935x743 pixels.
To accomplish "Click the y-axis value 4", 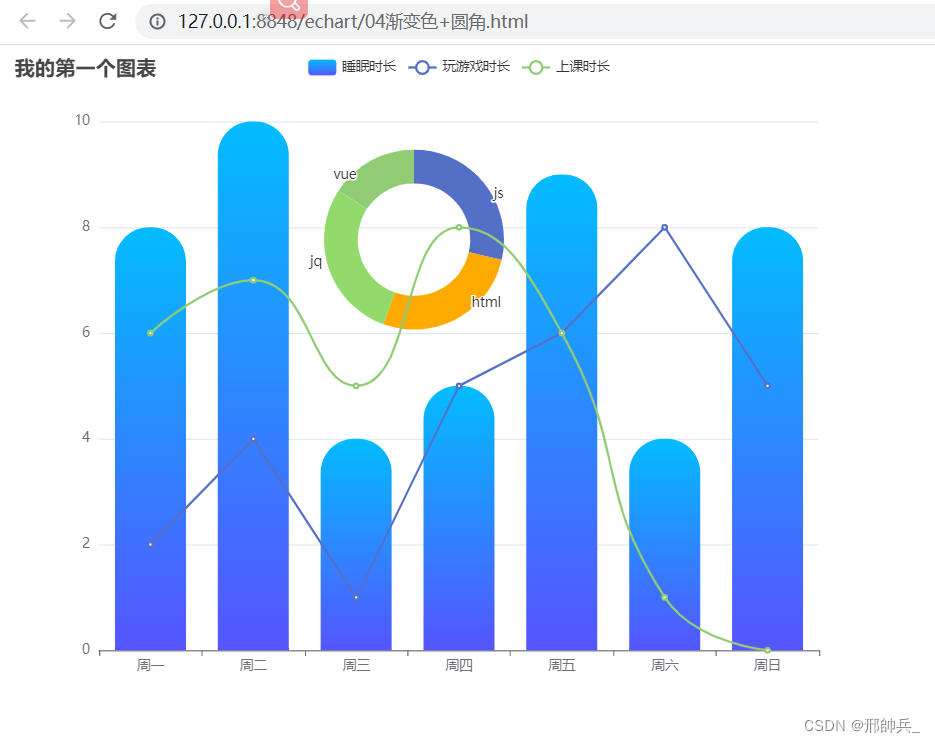I will (86, 438).
